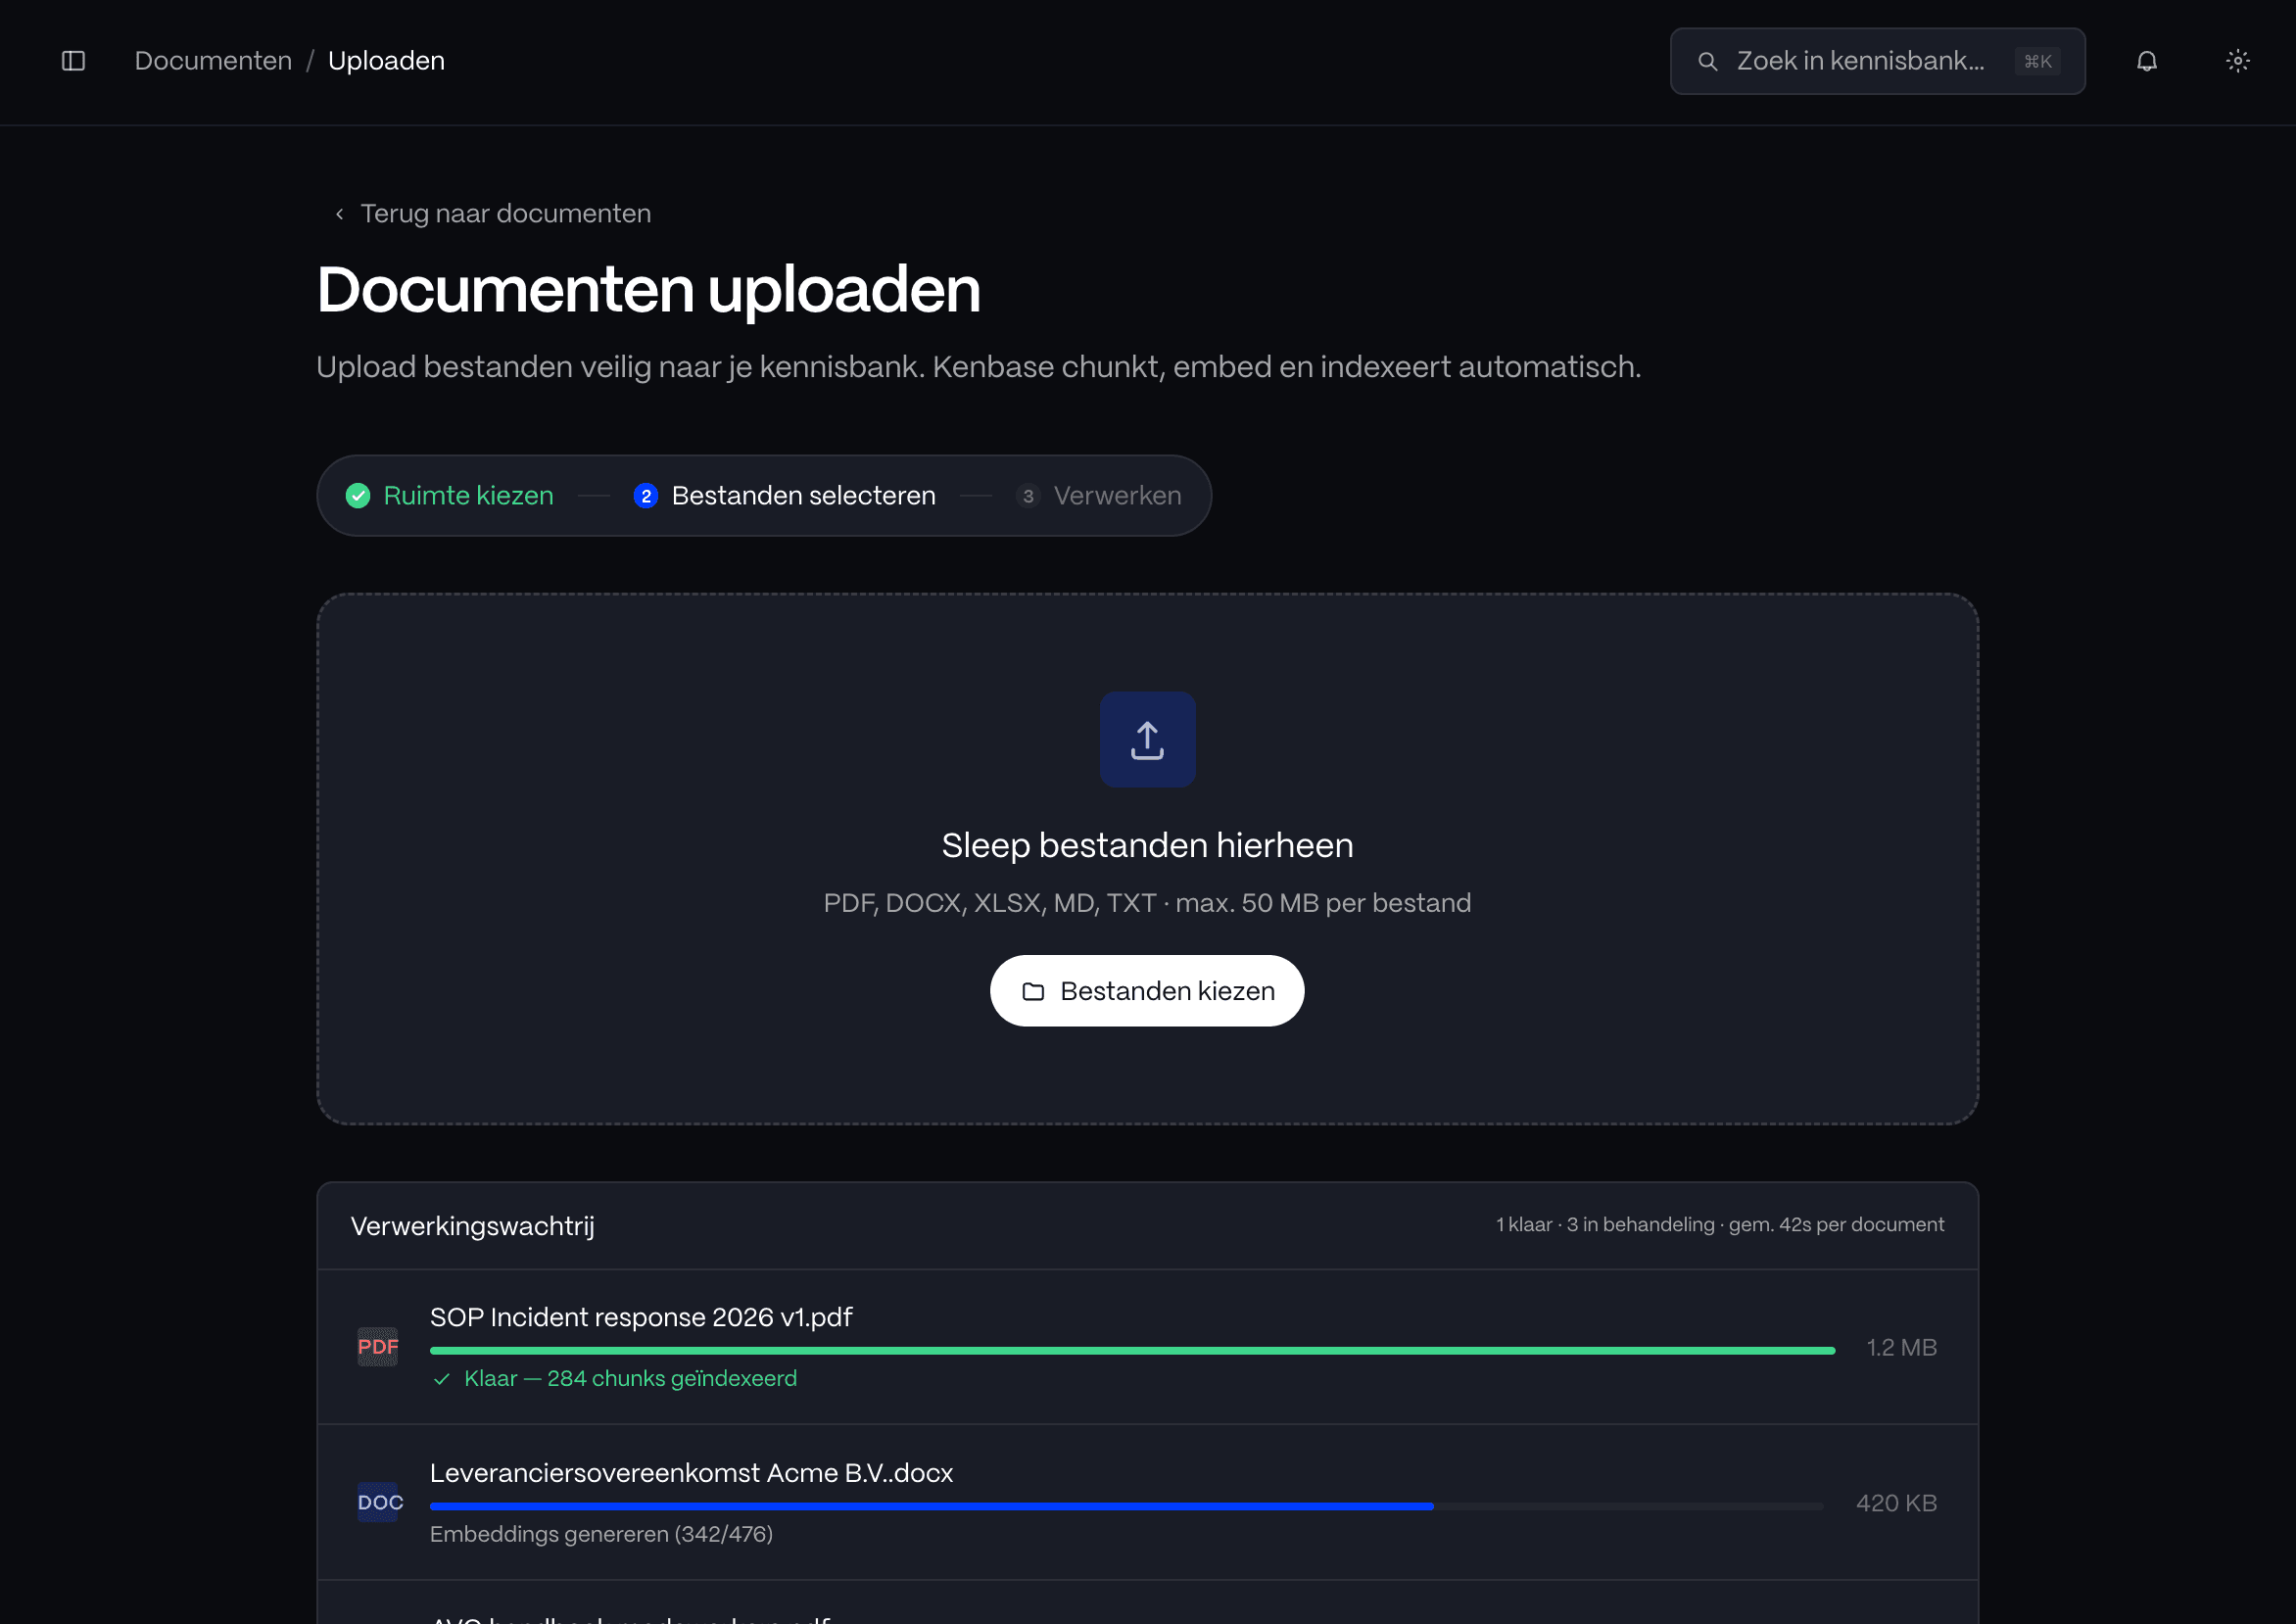Image resolution: width=2296 pixels, height=1624 pixels.
Task: Follow the Terug naar documenten link
Action: [x=505, y=213]
